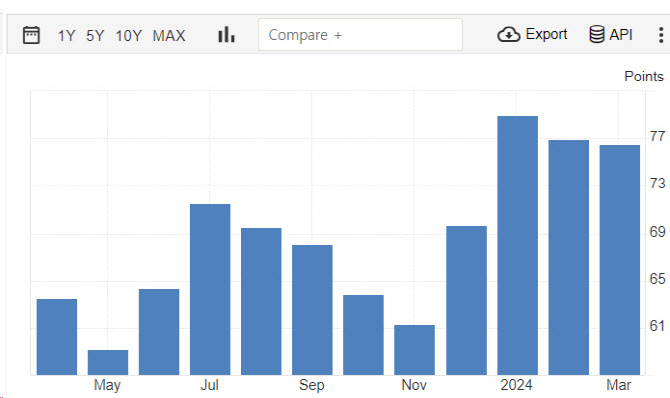Click the plus sign in Compare box
Viewport: 670px width, 398px height.
338,35
